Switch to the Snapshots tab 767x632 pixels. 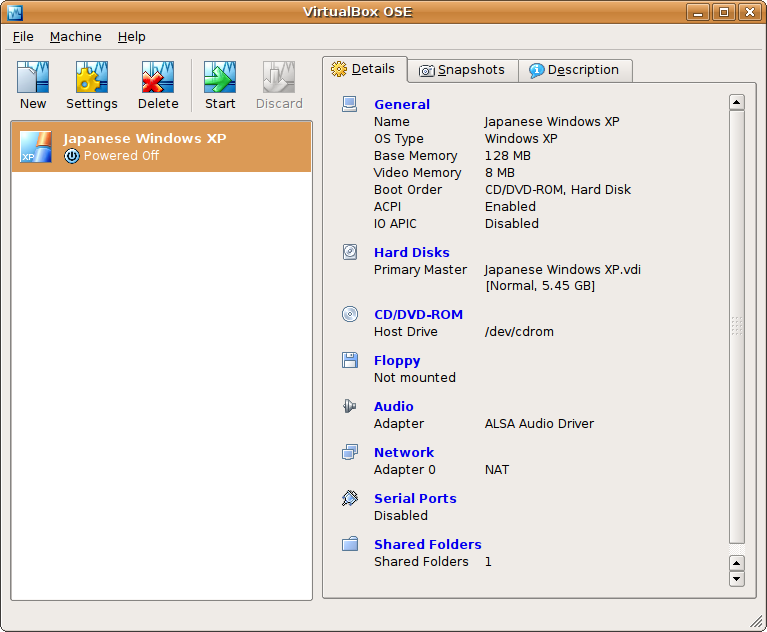click(x=463, y=70)
